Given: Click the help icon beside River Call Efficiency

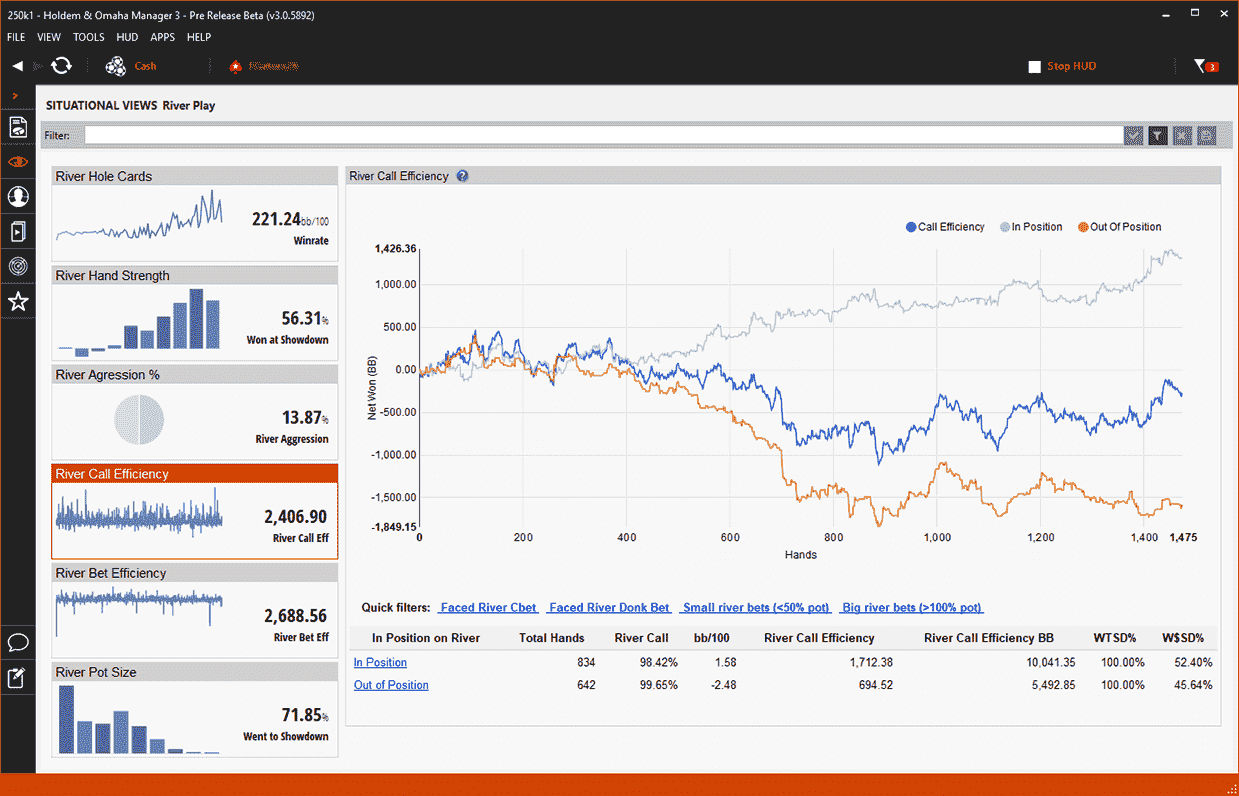Looking at the screenshot, I should coord(462,176).
